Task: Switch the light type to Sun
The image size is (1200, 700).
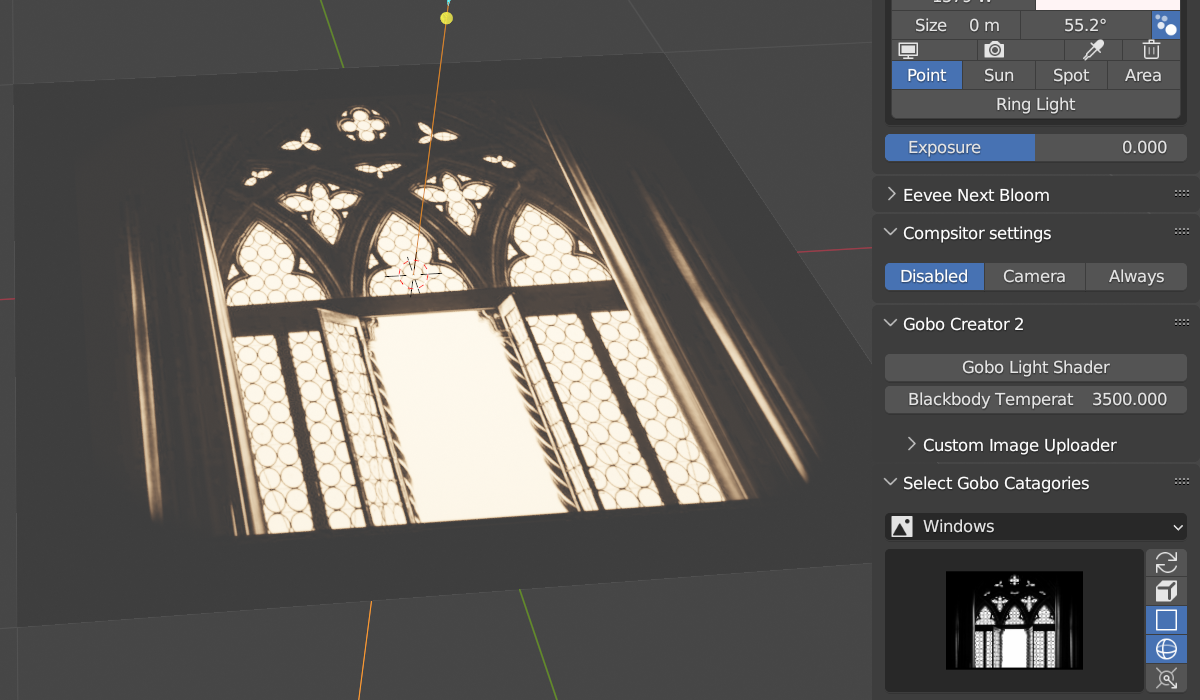Action: [x=998, y=75]
